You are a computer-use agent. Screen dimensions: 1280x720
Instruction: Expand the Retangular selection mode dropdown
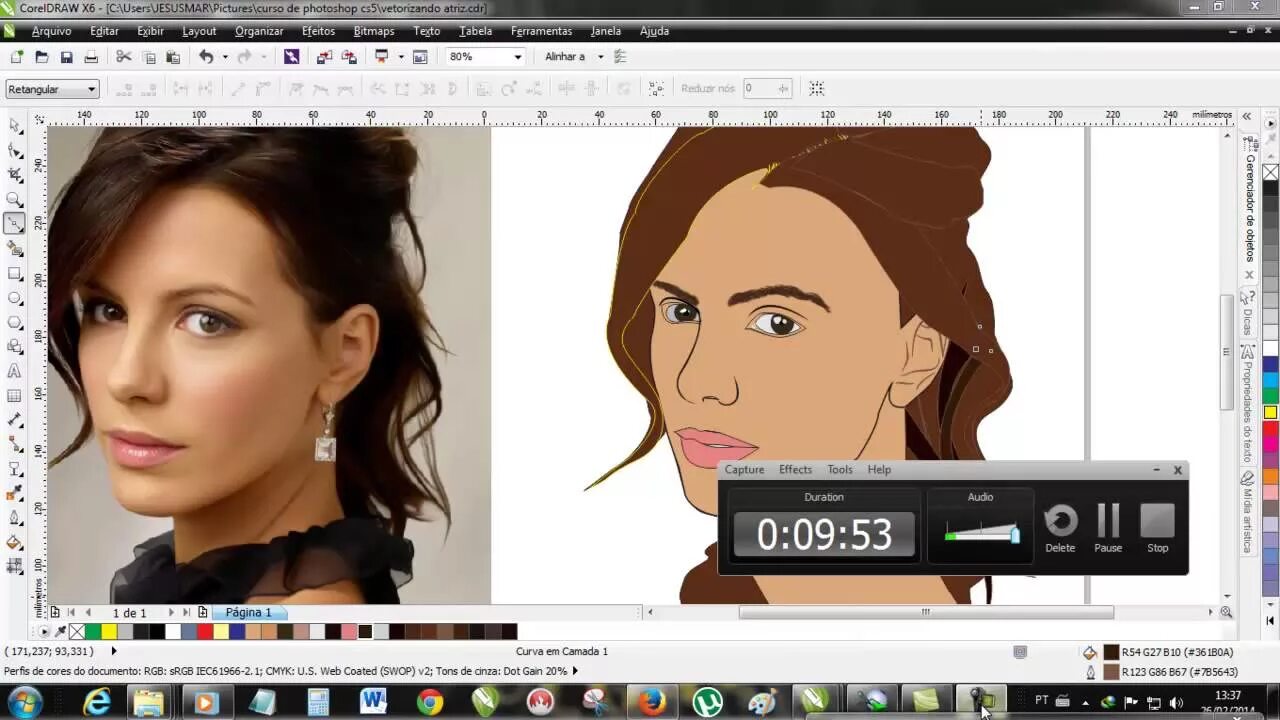click(x=91, y=89)
